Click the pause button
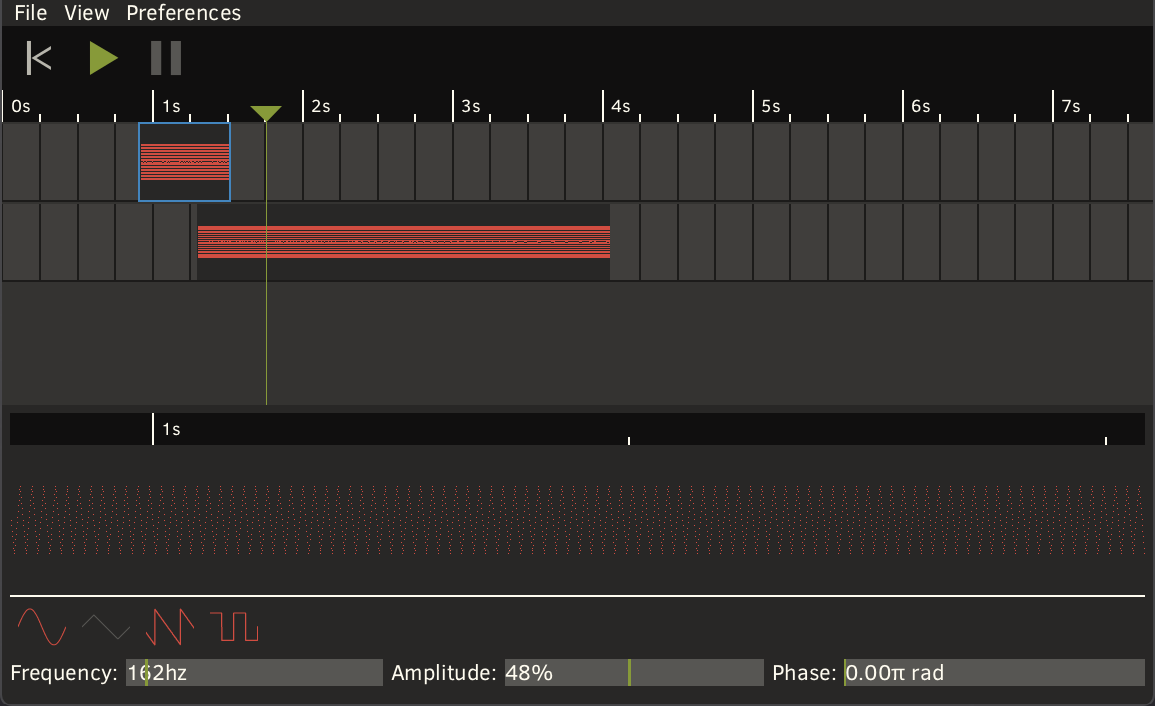Viewport: 1155px width, 706px height. [165, 58]
